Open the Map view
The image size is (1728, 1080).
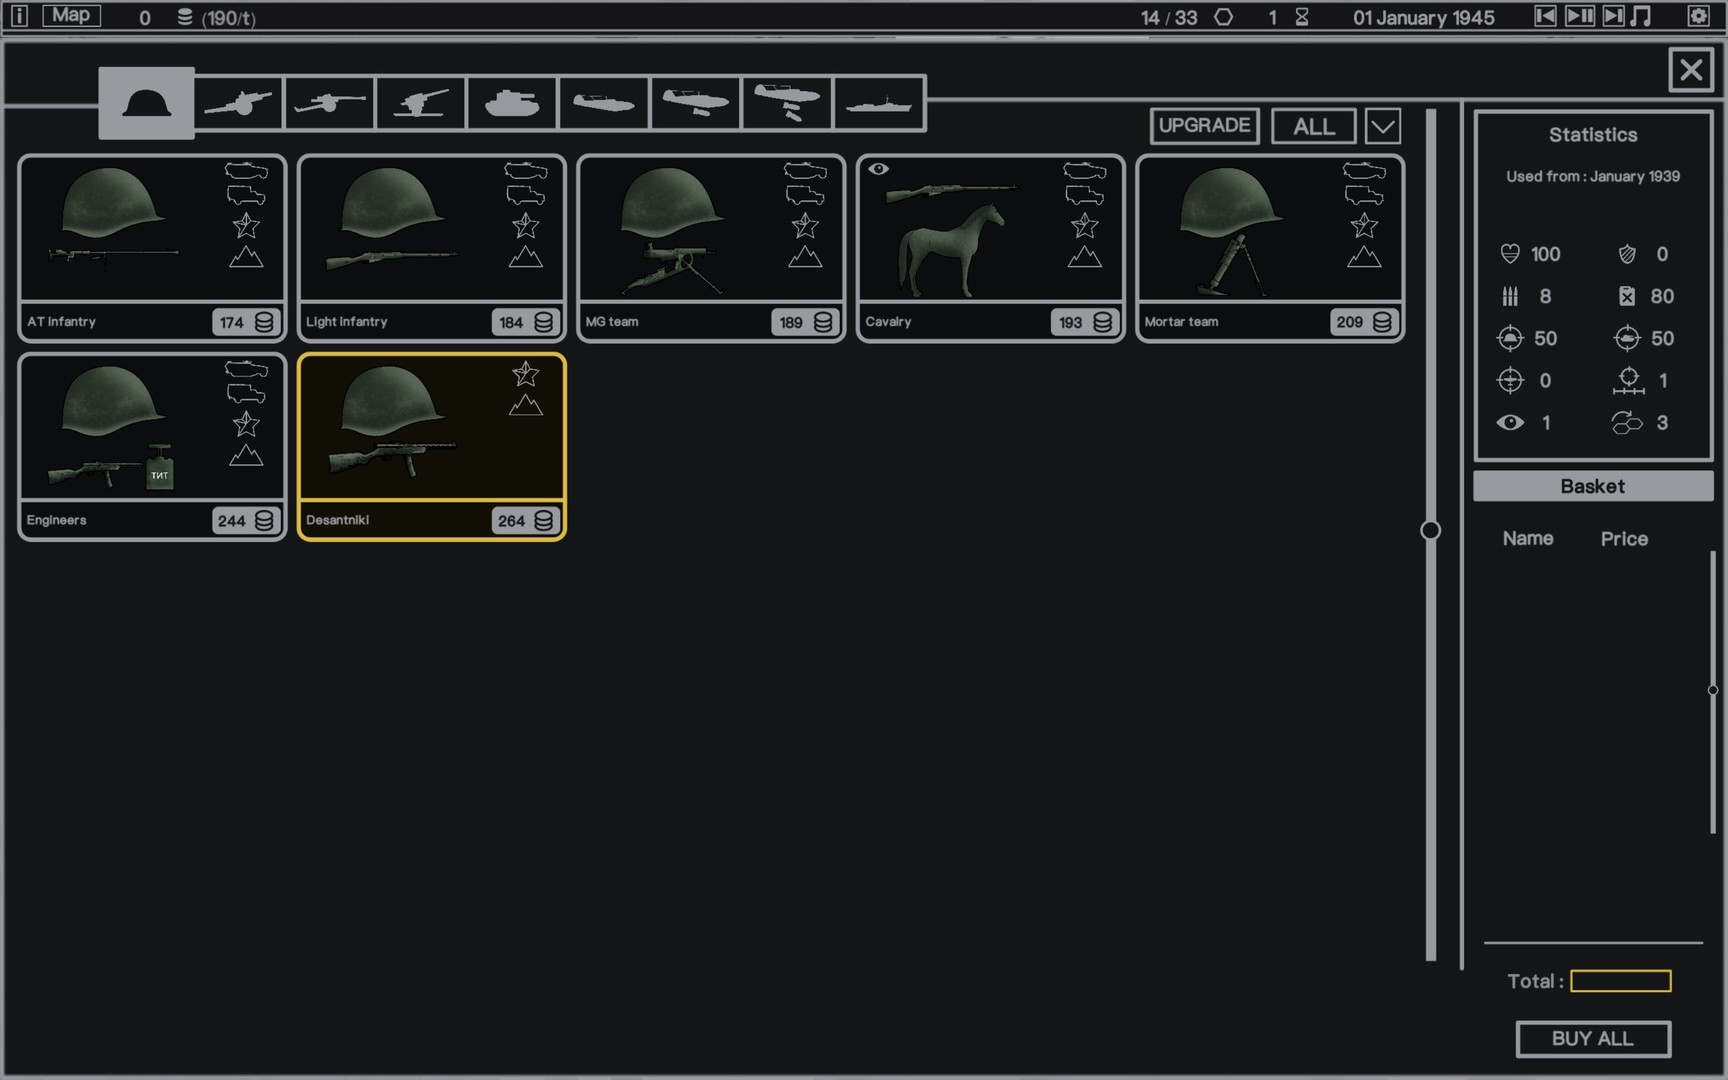pyautogui.click(x=71, y=15)
